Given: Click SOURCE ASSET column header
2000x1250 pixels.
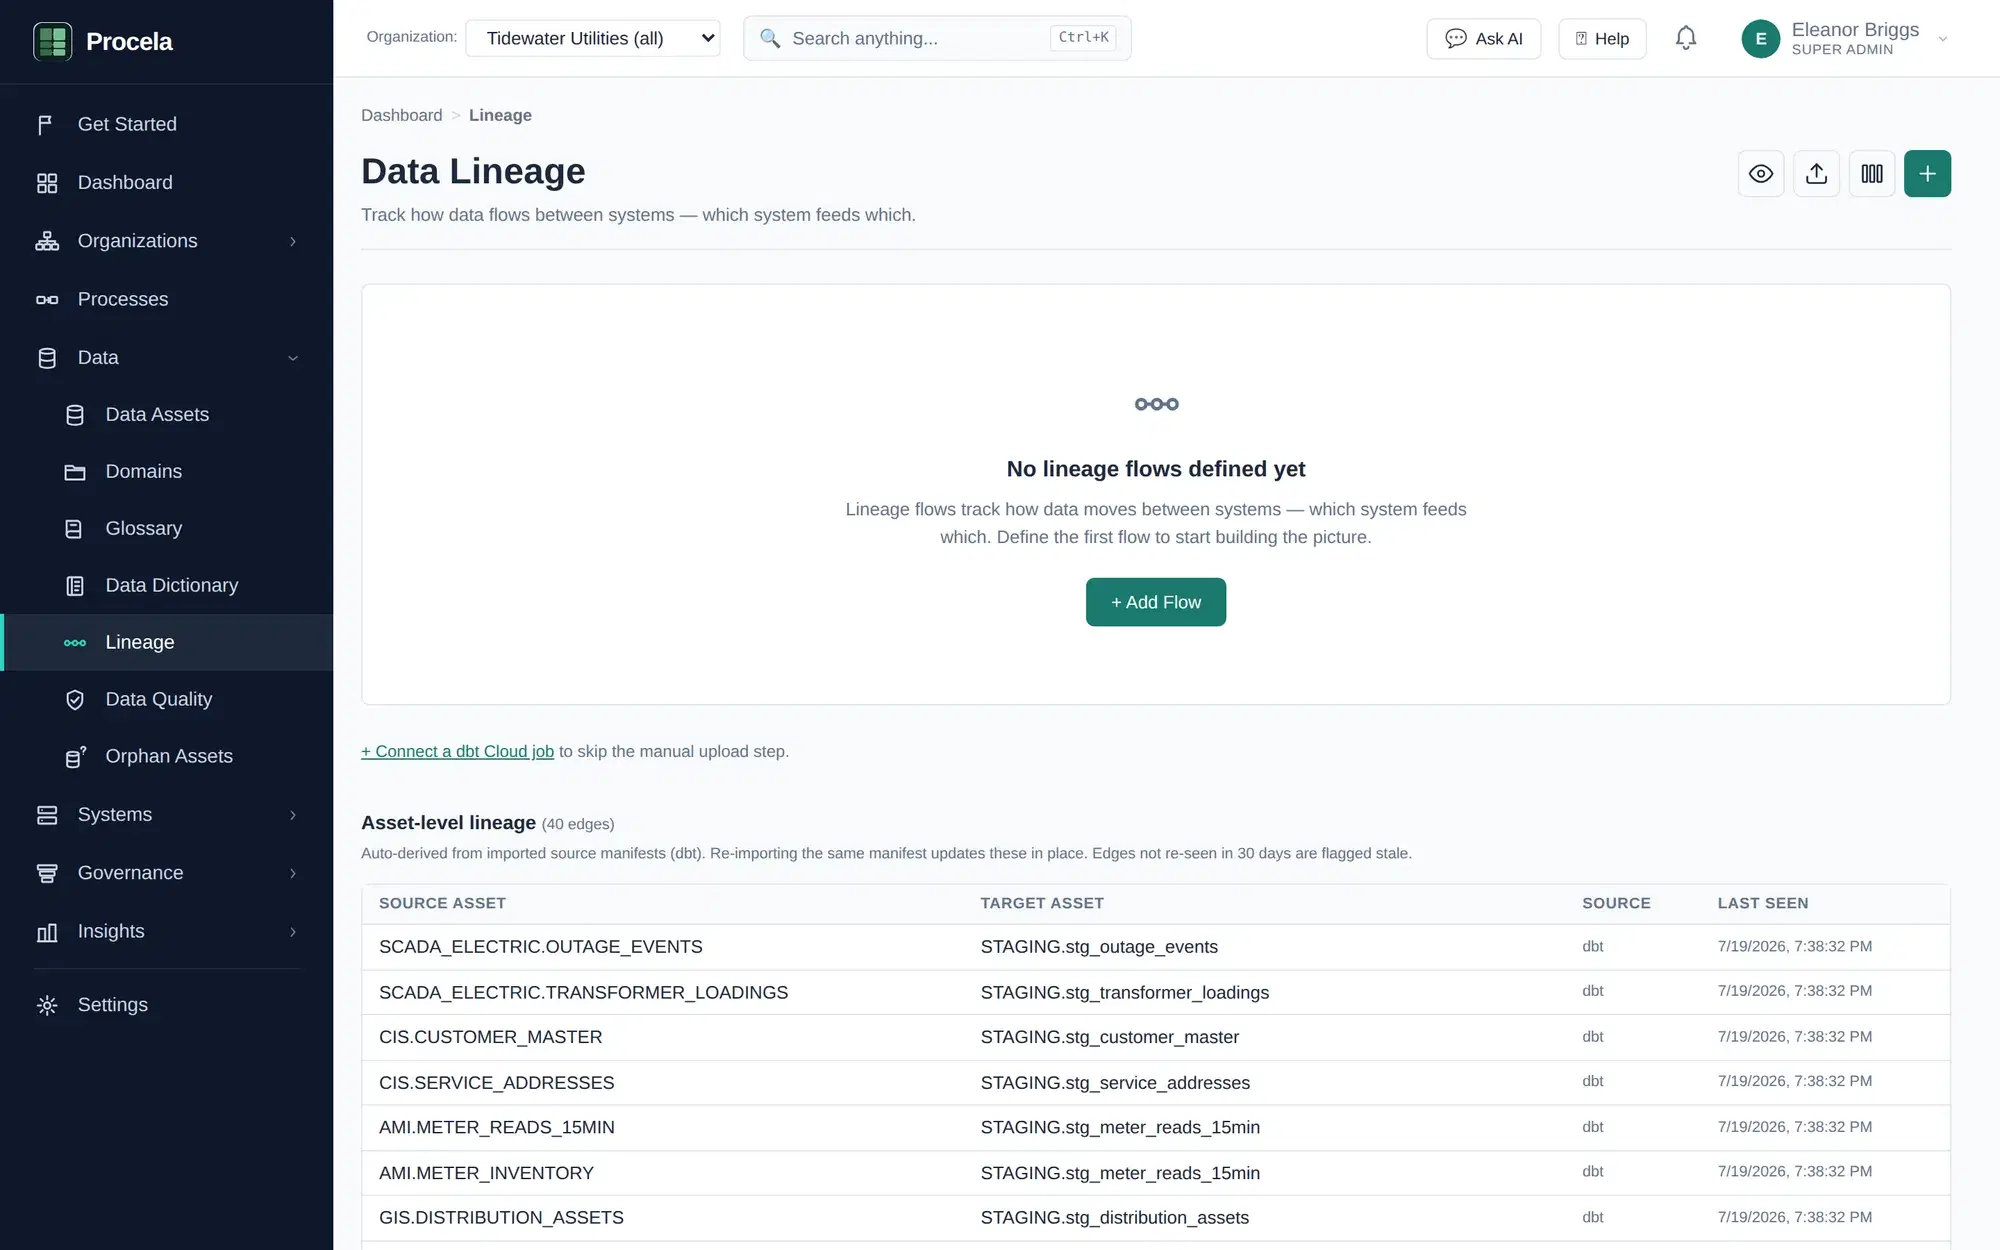Looking at the screenshot, I should (x=442, y=903).
